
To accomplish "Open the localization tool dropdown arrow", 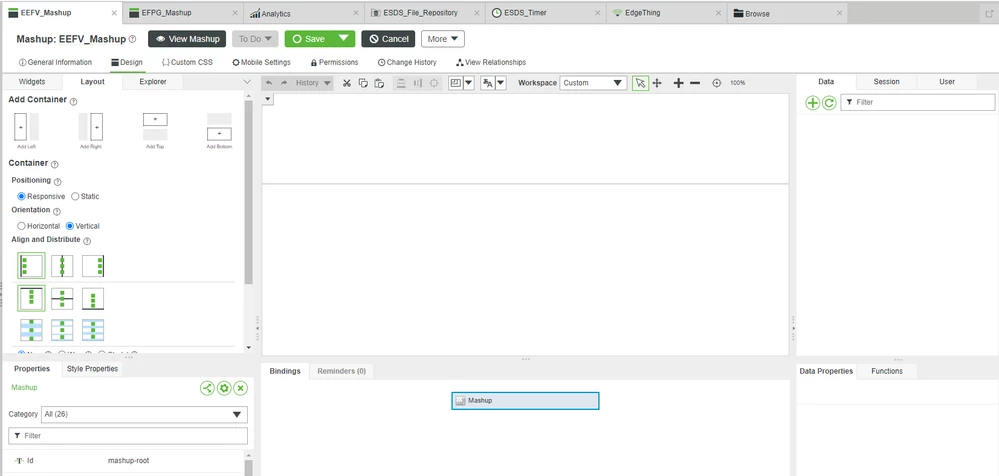I will [501, 83].
